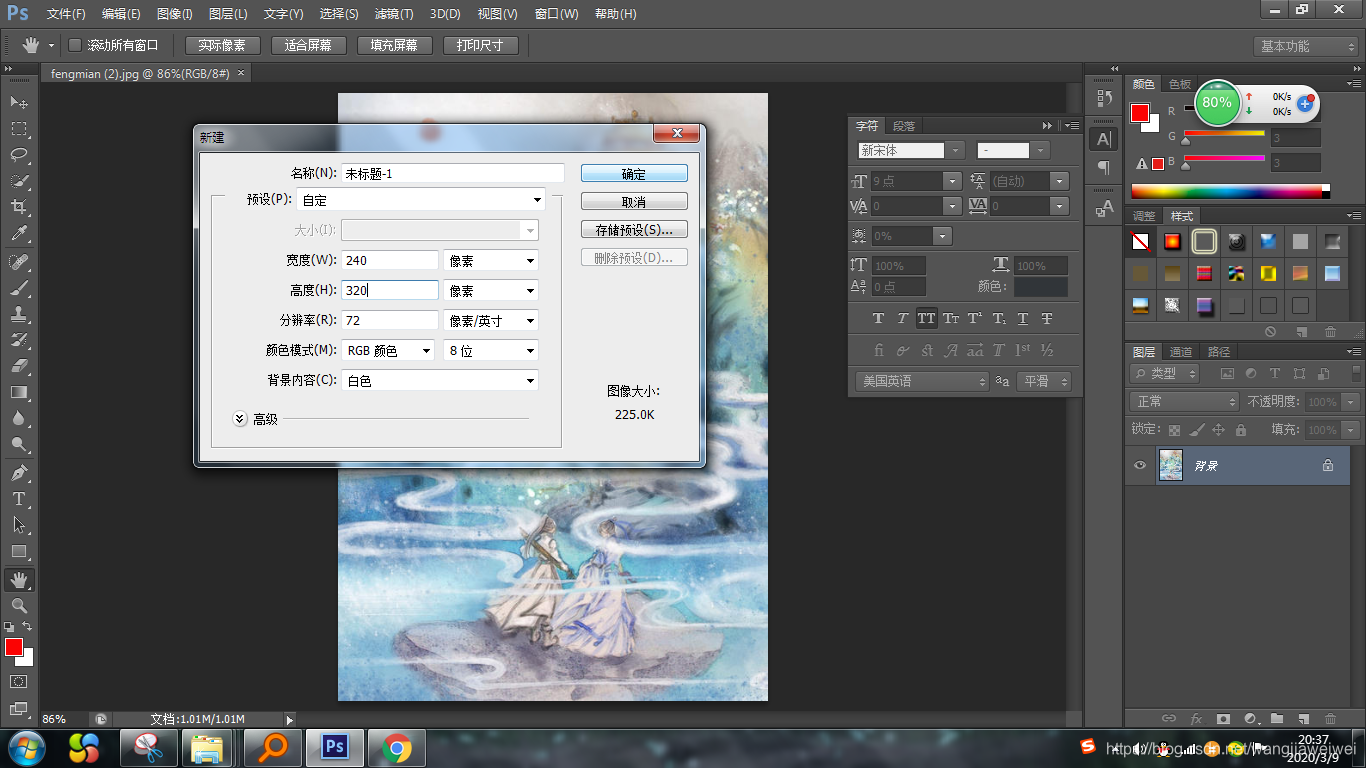Screen dimensions: 1366x768
Task: Select the Rectangular Marquee tool
Action: [19, 129]
